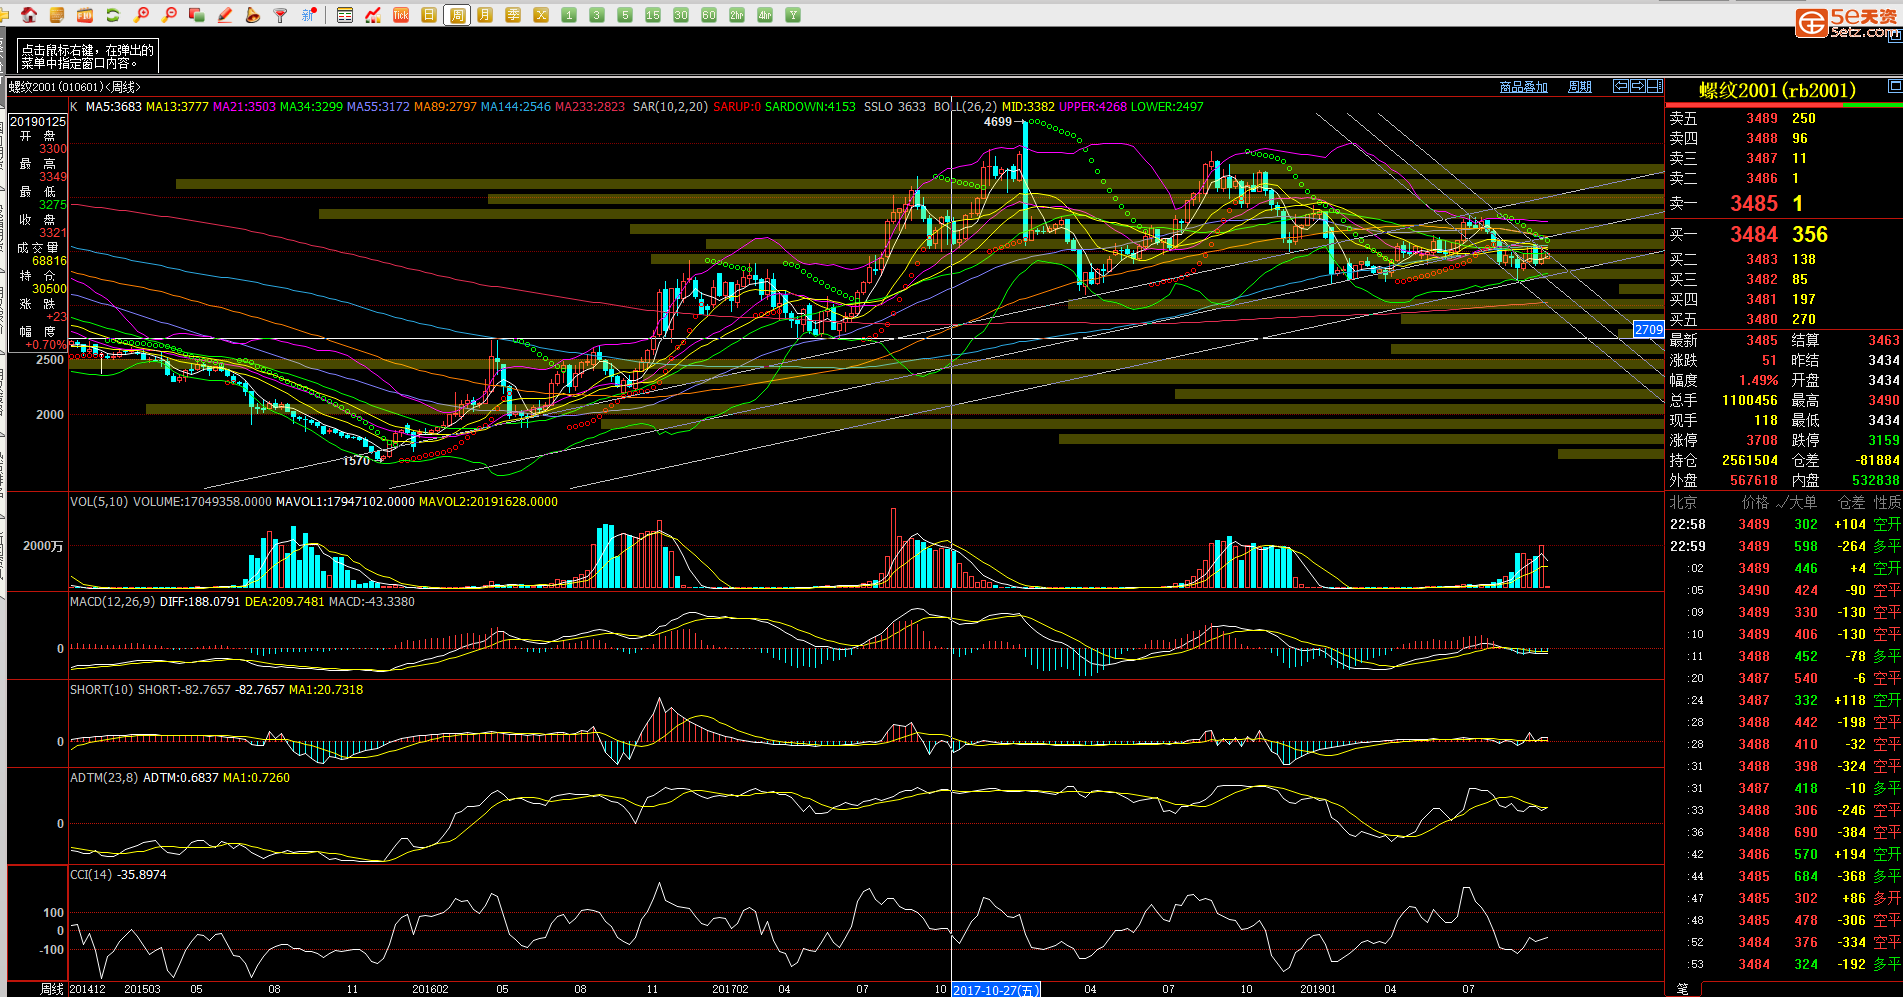The image size is (1903, 997).
Task: Click the yellow X period button
Action: click(541, 15)
